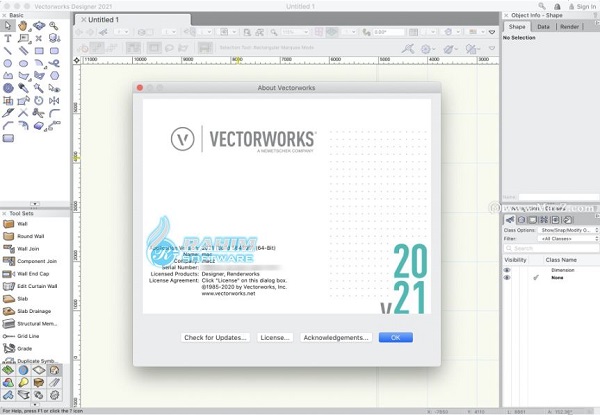Switch to the Data tab

[543, 26]
